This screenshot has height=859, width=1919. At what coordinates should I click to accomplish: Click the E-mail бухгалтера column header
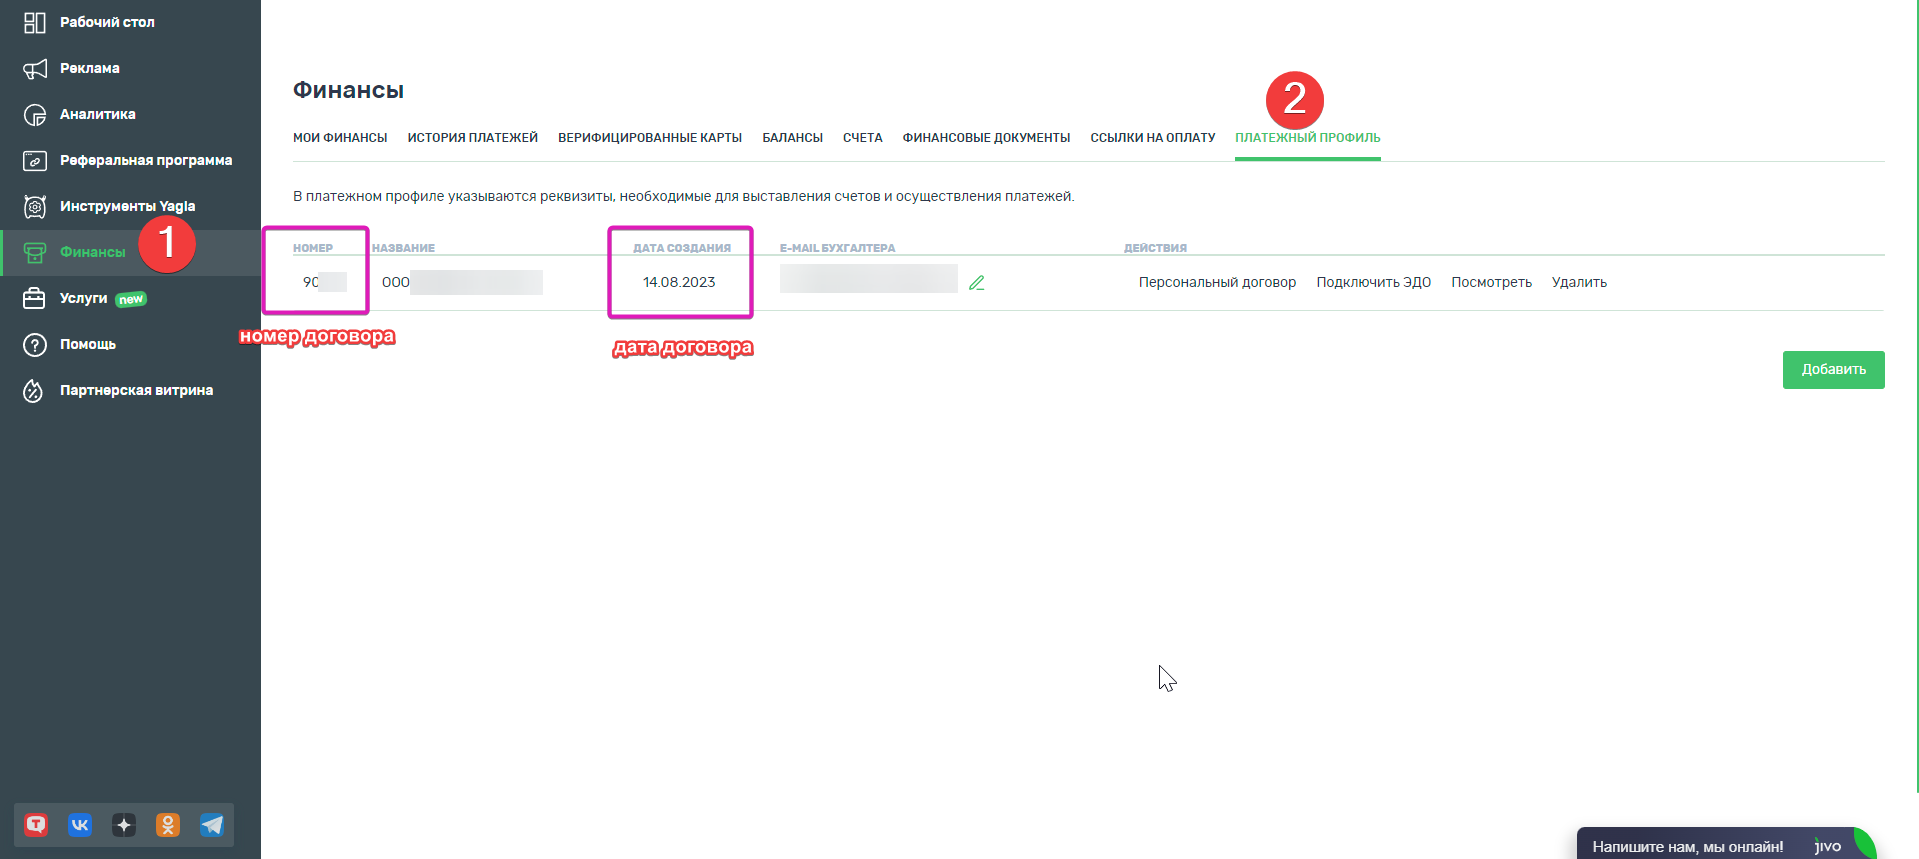(838, 248)
